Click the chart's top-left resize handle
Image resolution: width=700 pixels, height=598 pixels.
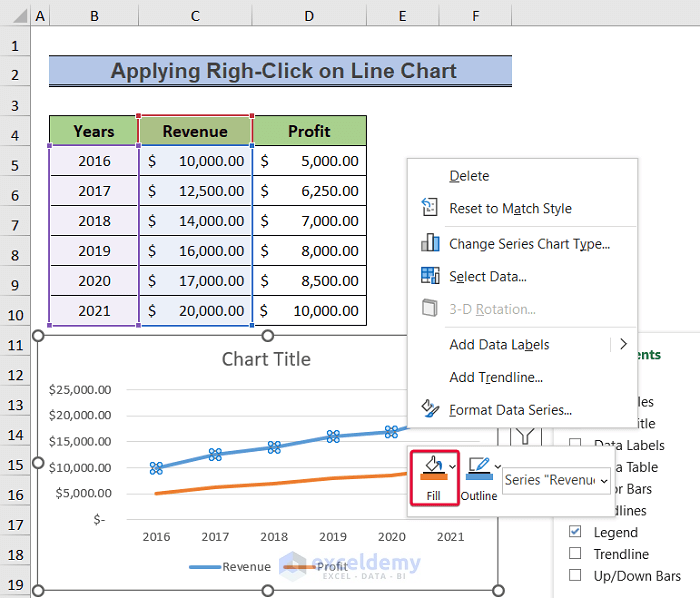tap(38, 336)
